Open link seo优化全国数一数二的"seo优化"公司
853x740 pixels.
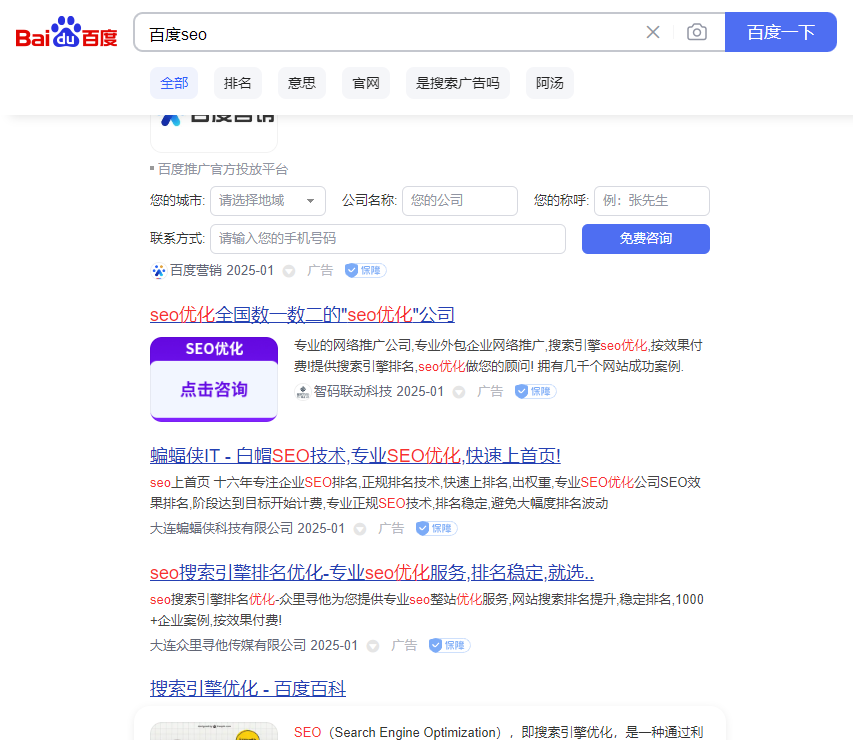(x=302, y=314)
